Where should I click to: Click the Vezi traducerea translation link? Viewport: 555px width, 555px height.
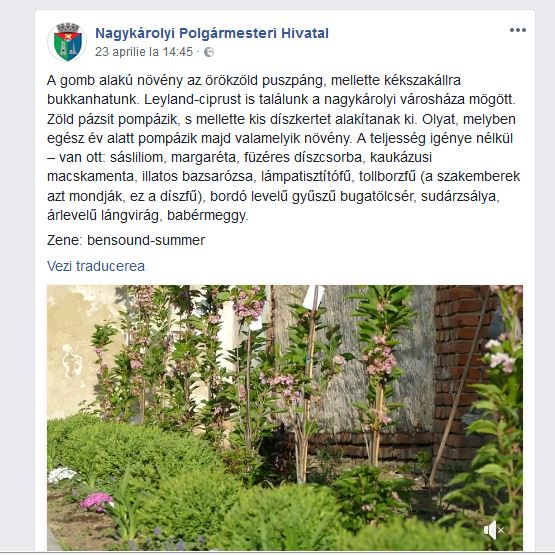(96, 266)
